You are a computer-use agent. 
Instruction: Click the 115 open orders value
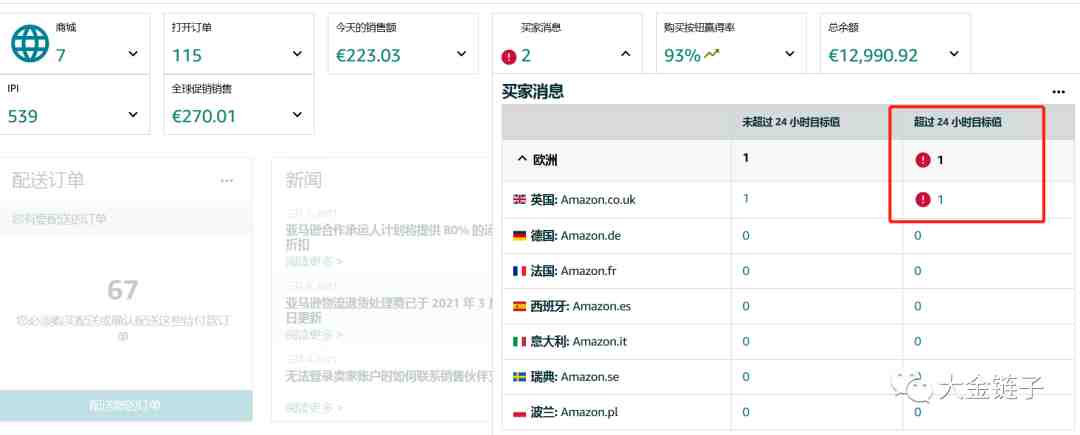point(187,56)
